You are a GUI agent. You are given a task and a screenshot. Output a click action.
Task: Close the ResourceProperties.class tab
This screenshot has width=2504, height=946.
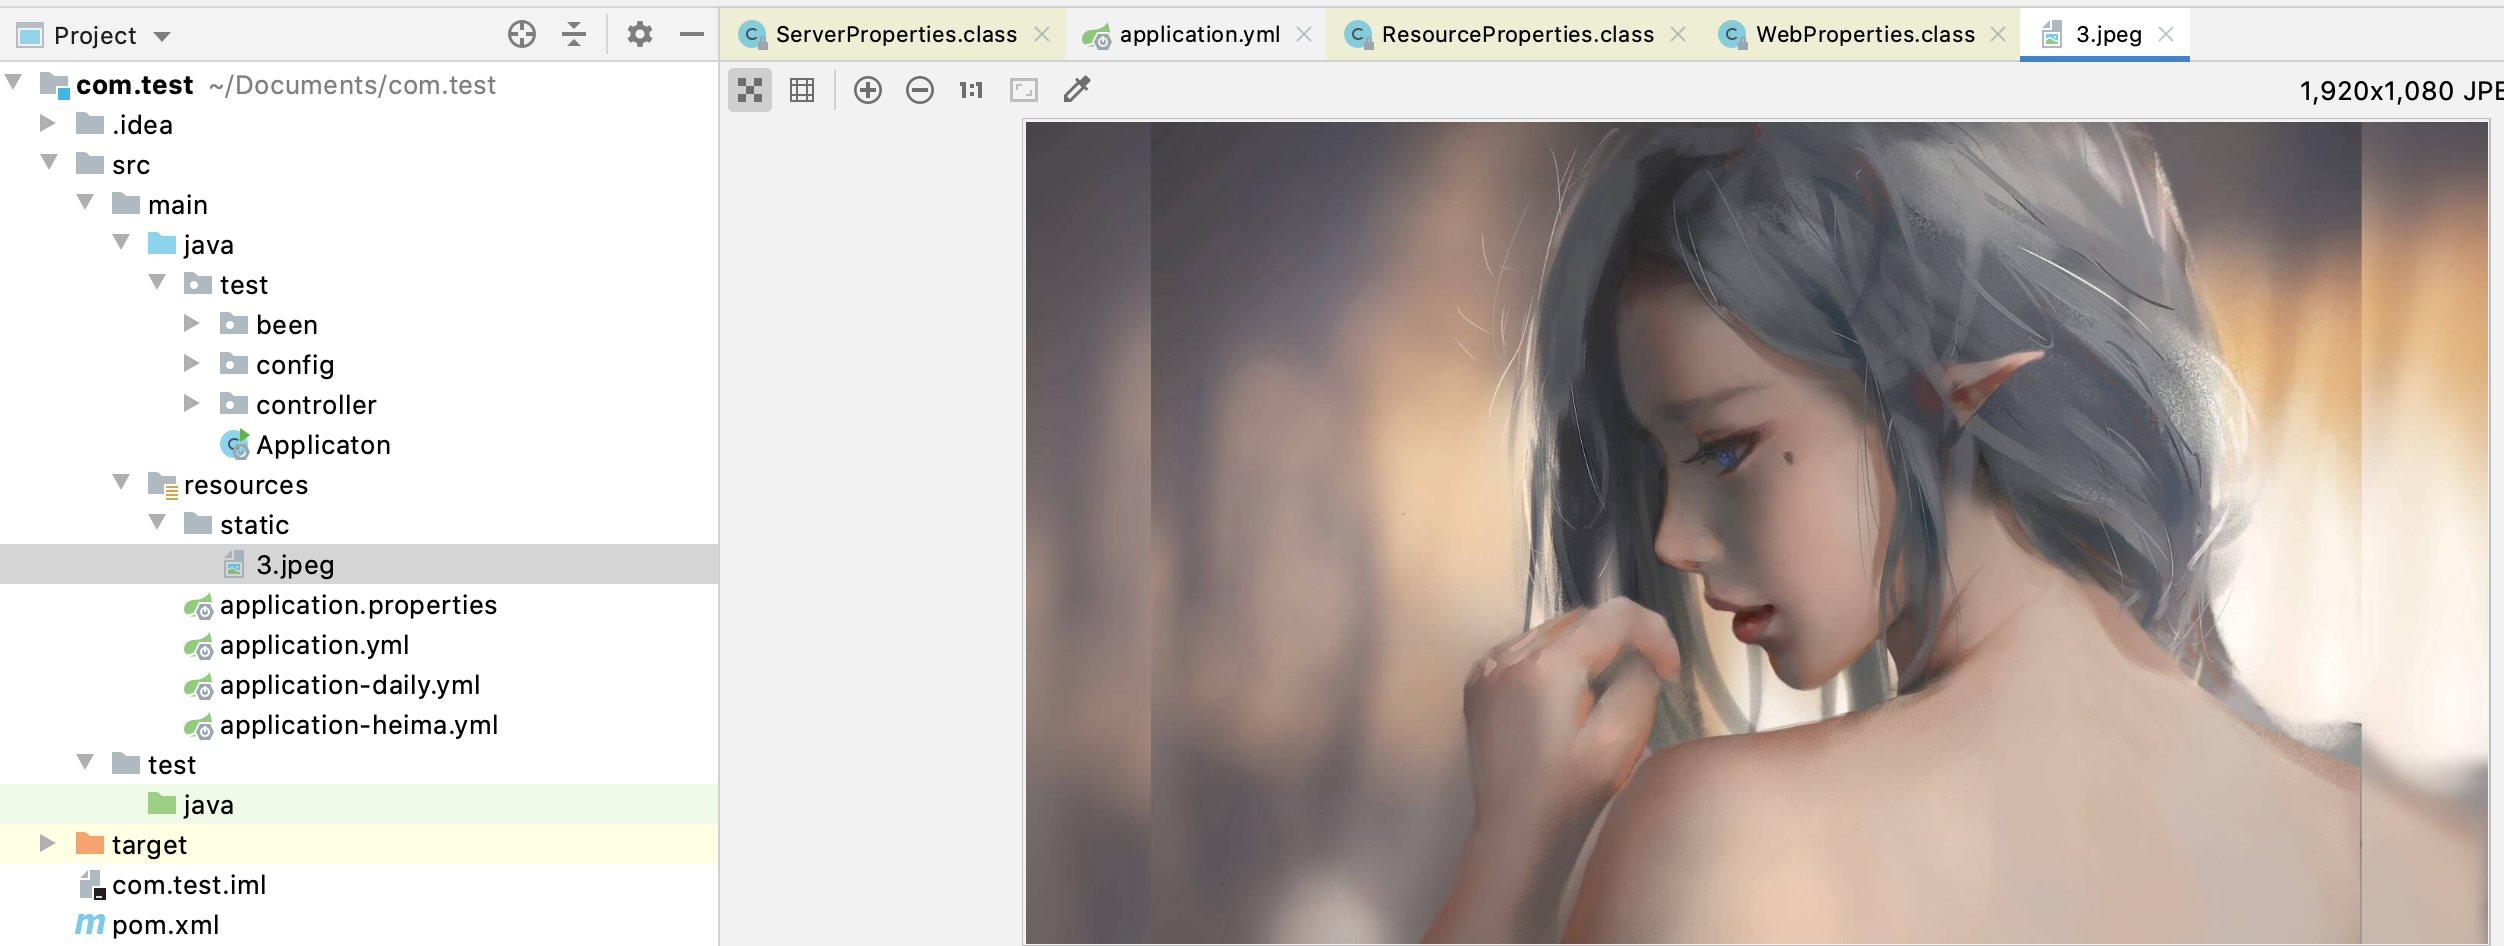(1678, 35)
